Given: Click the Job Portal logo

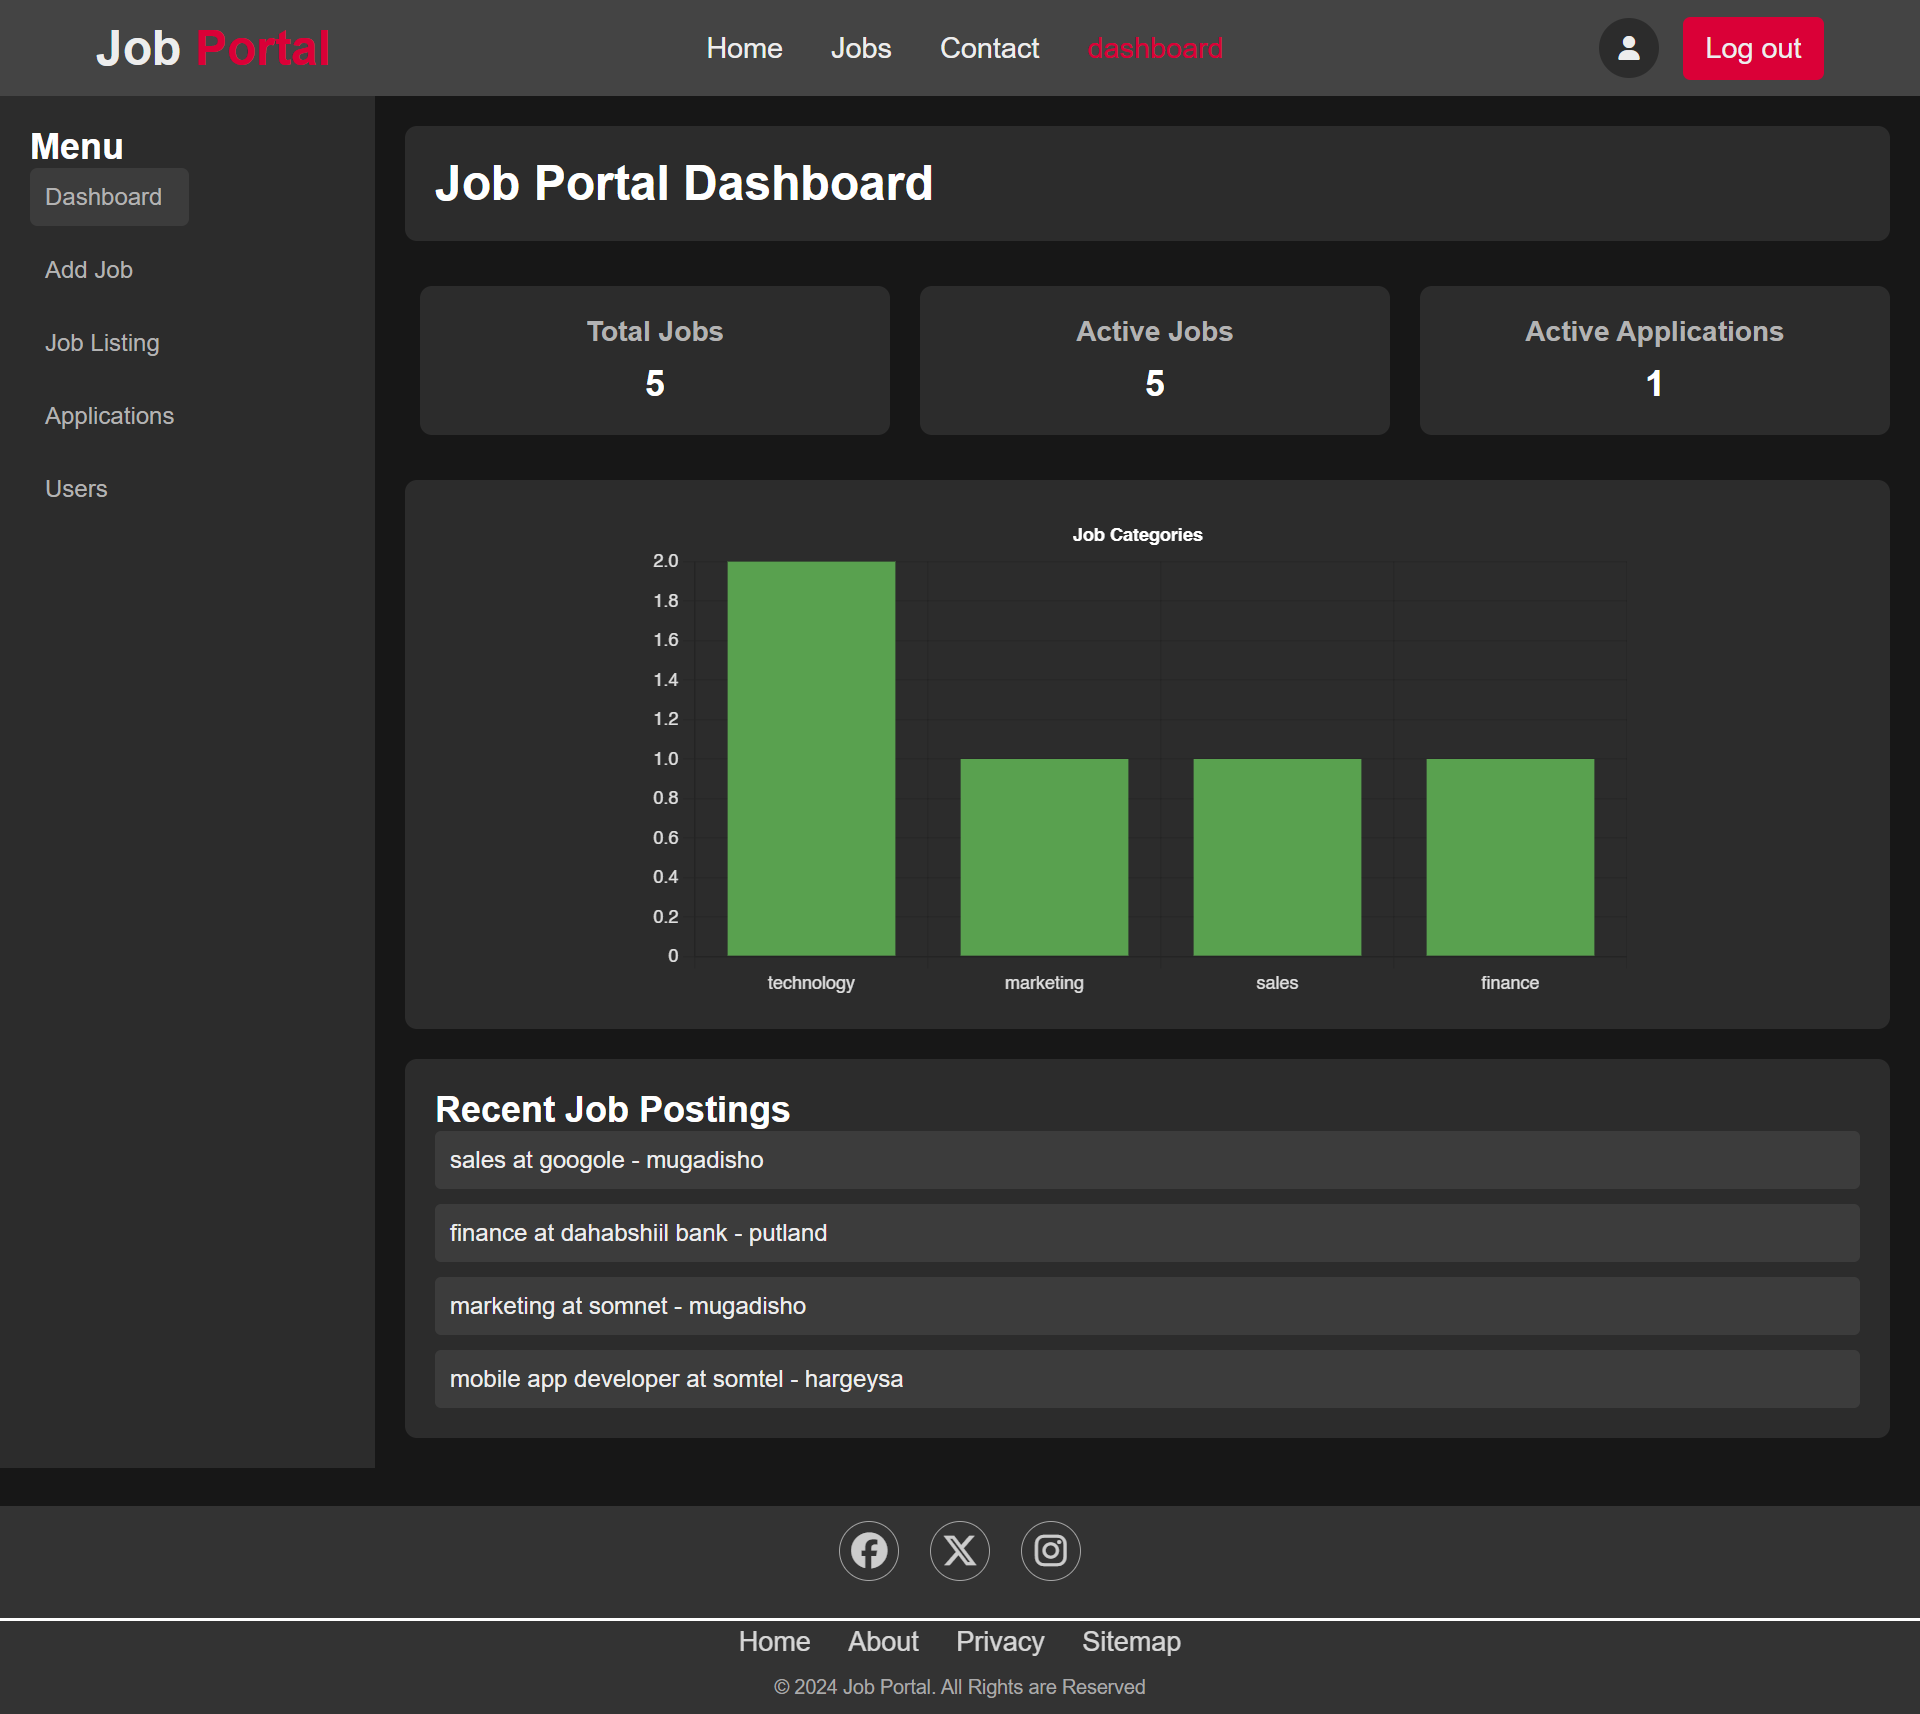Looking at the screenshot, I should point(213,48).
